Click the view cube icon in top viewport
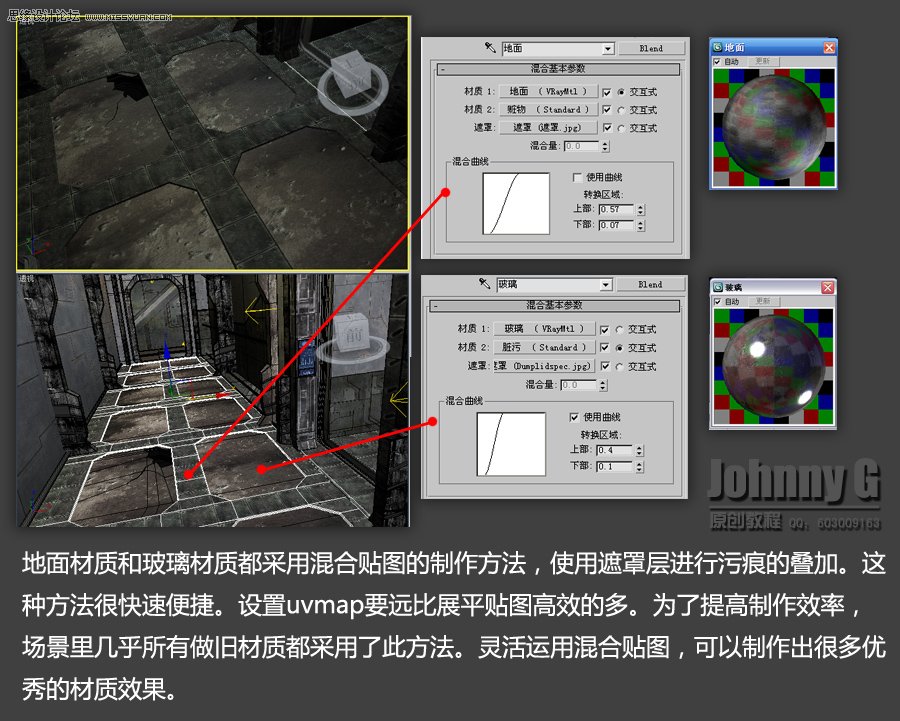Image resolution: width=900 pixels, height=721 pixels. tap(352, 72)
